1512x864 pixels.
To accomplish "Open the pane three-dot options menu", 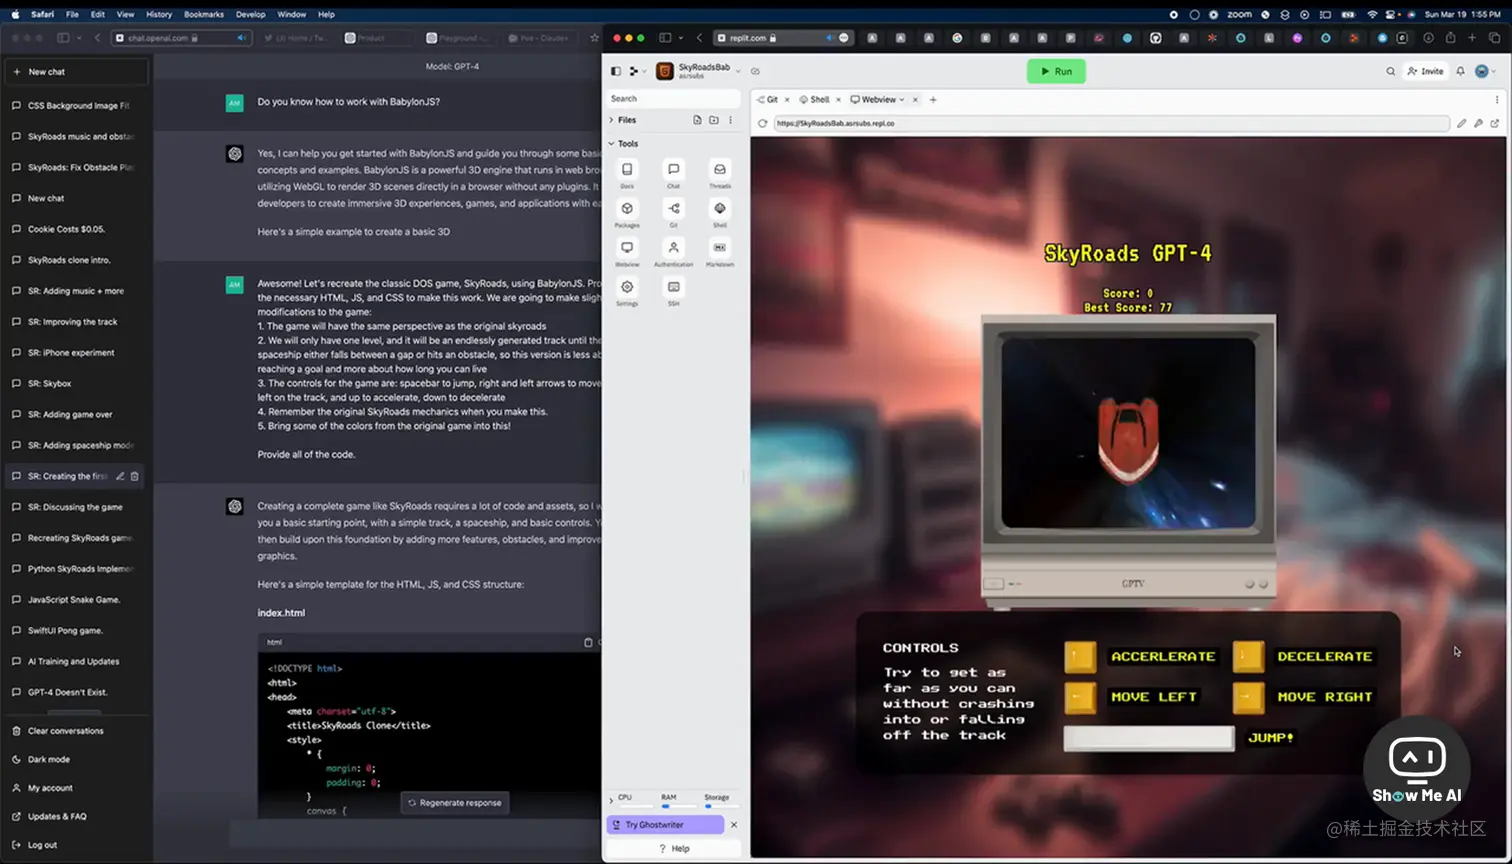I will coord(1497,99).
